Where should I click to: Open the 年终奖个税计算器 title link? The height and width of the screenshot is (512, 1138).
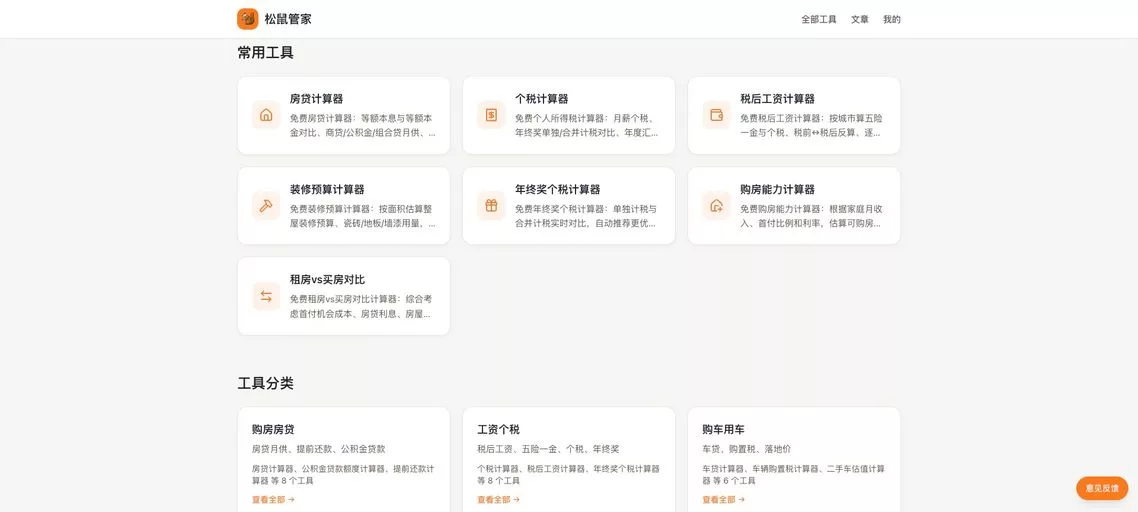tap(557, 190)
